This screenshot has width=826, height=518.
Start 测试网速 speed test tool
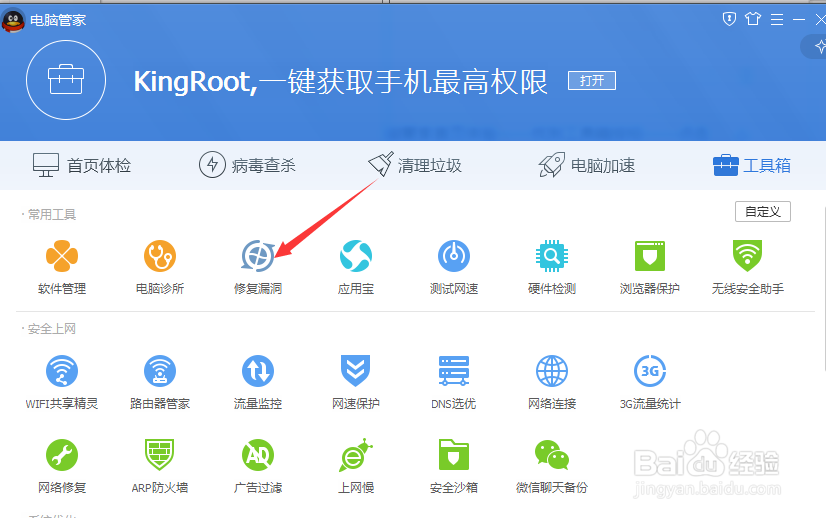tap(454, 267)
